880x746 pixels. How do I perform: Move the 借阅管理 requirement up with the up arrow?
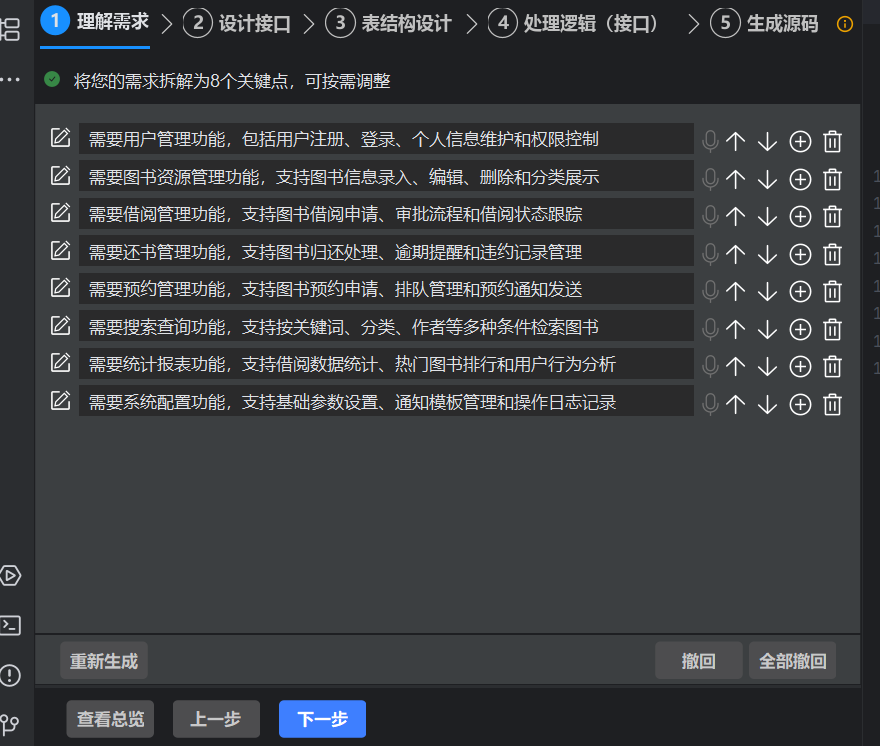[x=736, y=216]
